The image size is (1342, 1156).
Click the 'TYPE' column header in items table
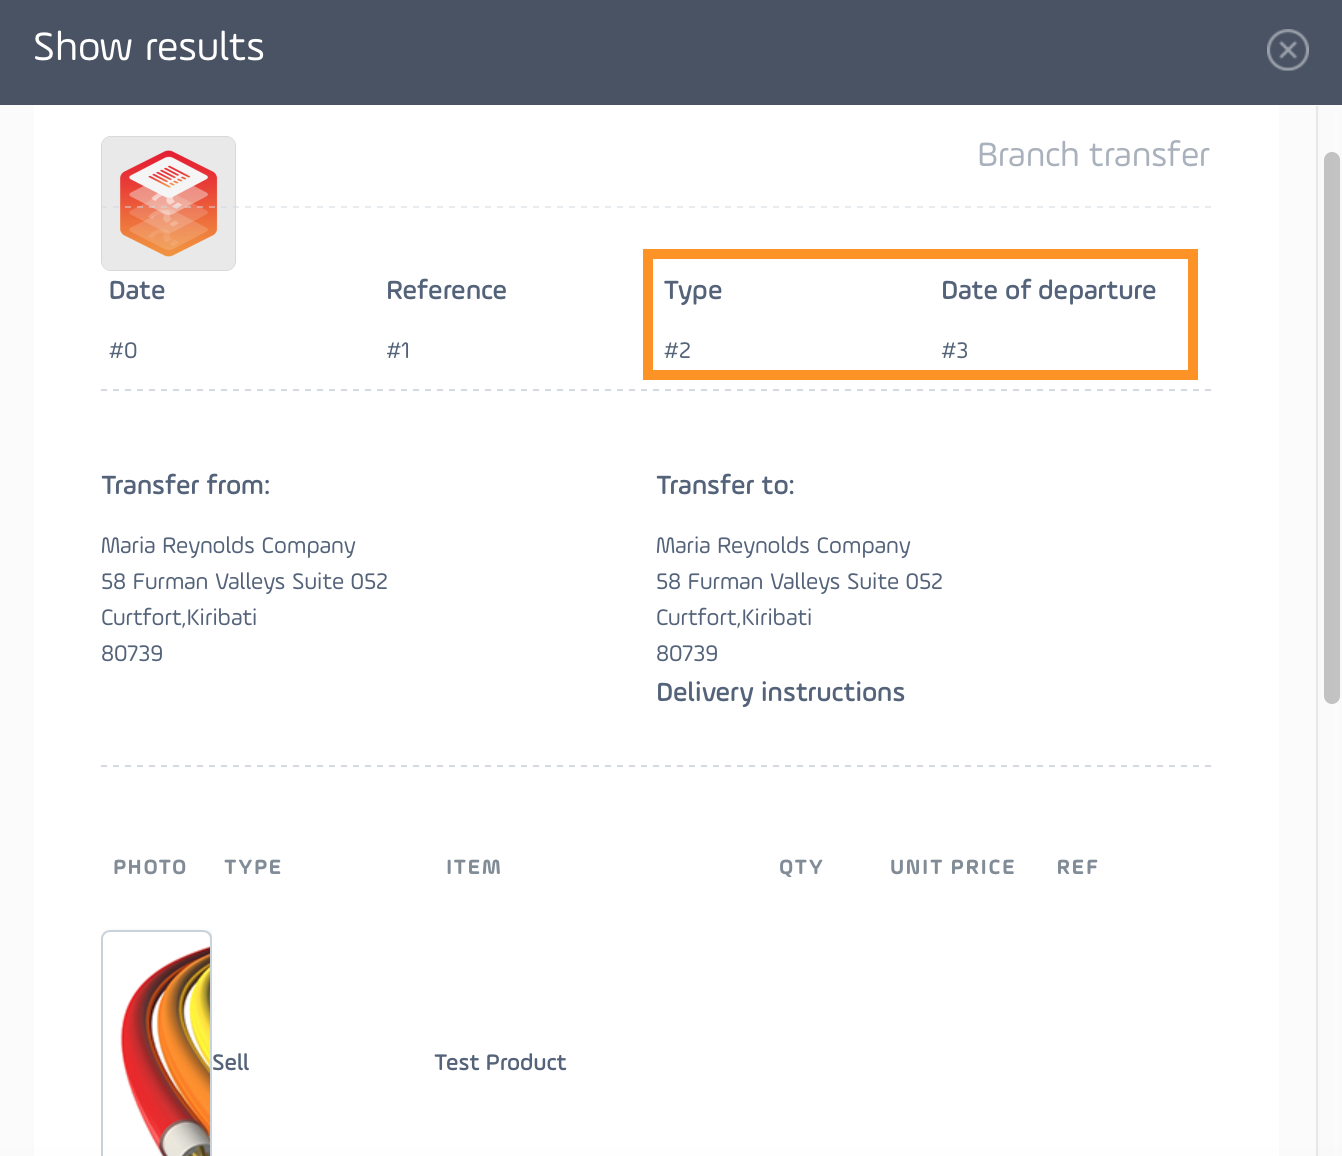253,867
